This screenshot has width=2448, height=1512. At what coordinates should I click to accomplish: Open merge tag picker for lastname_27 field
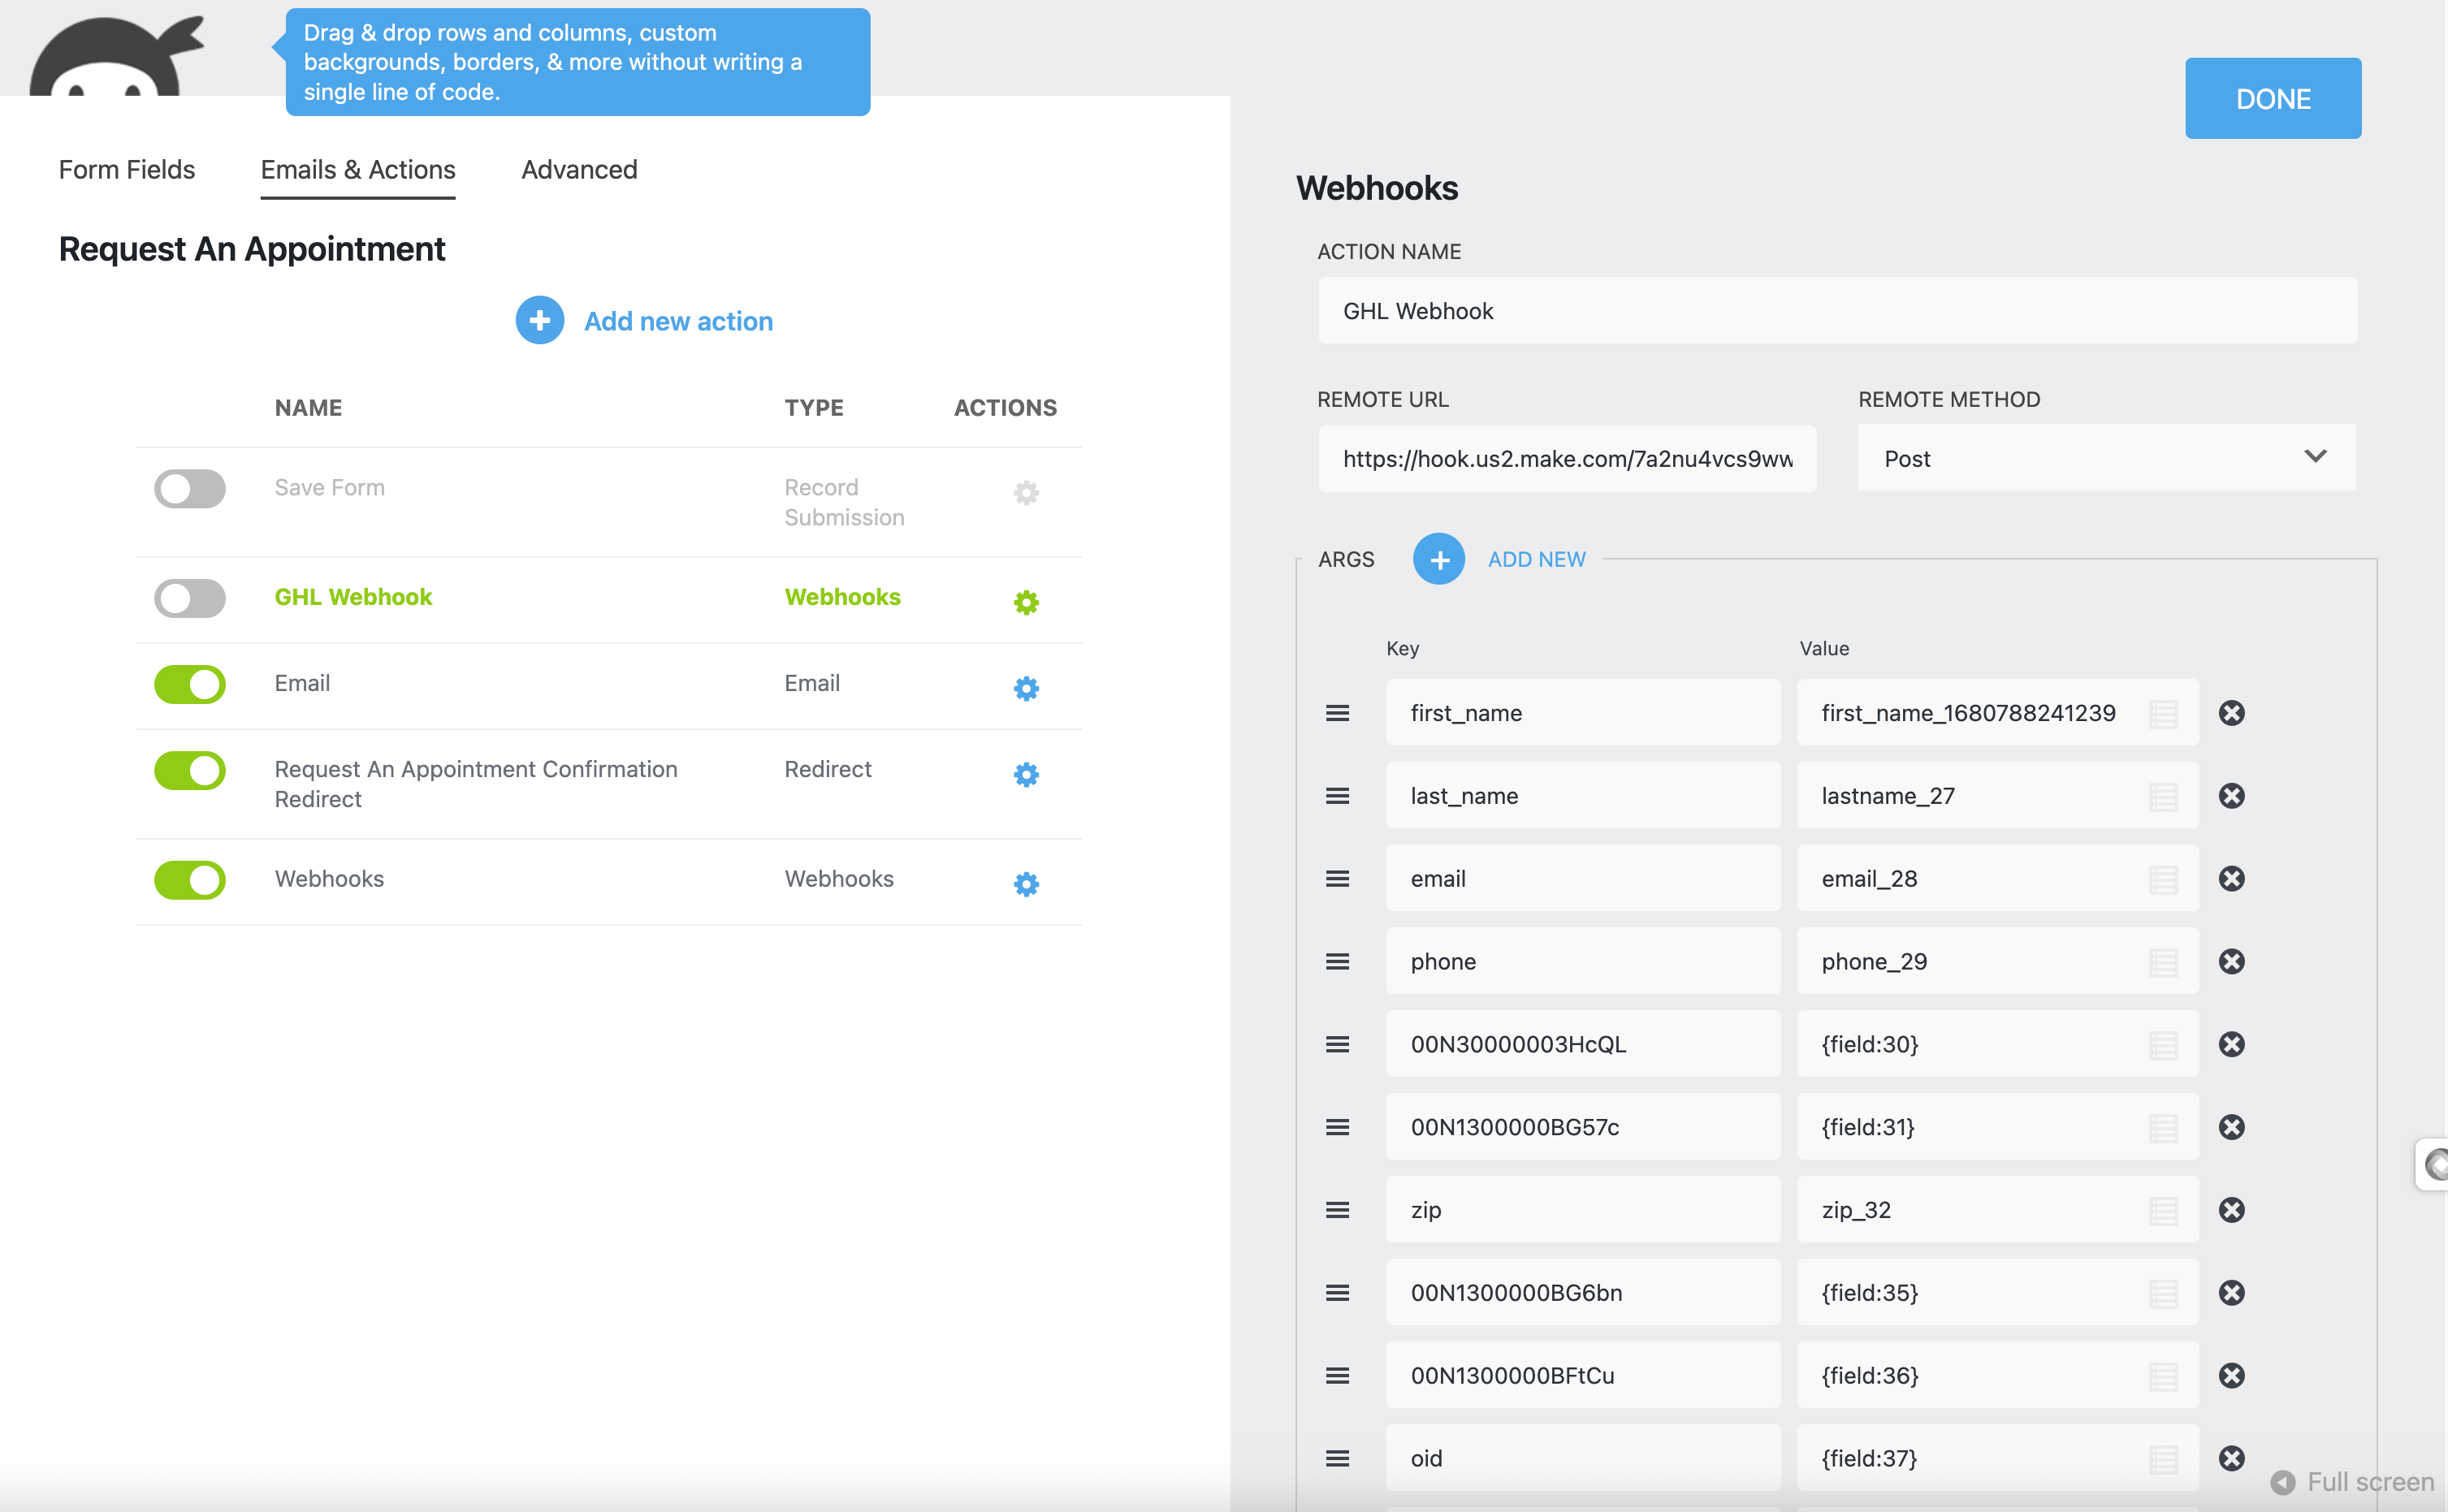tap(2163, 797)
